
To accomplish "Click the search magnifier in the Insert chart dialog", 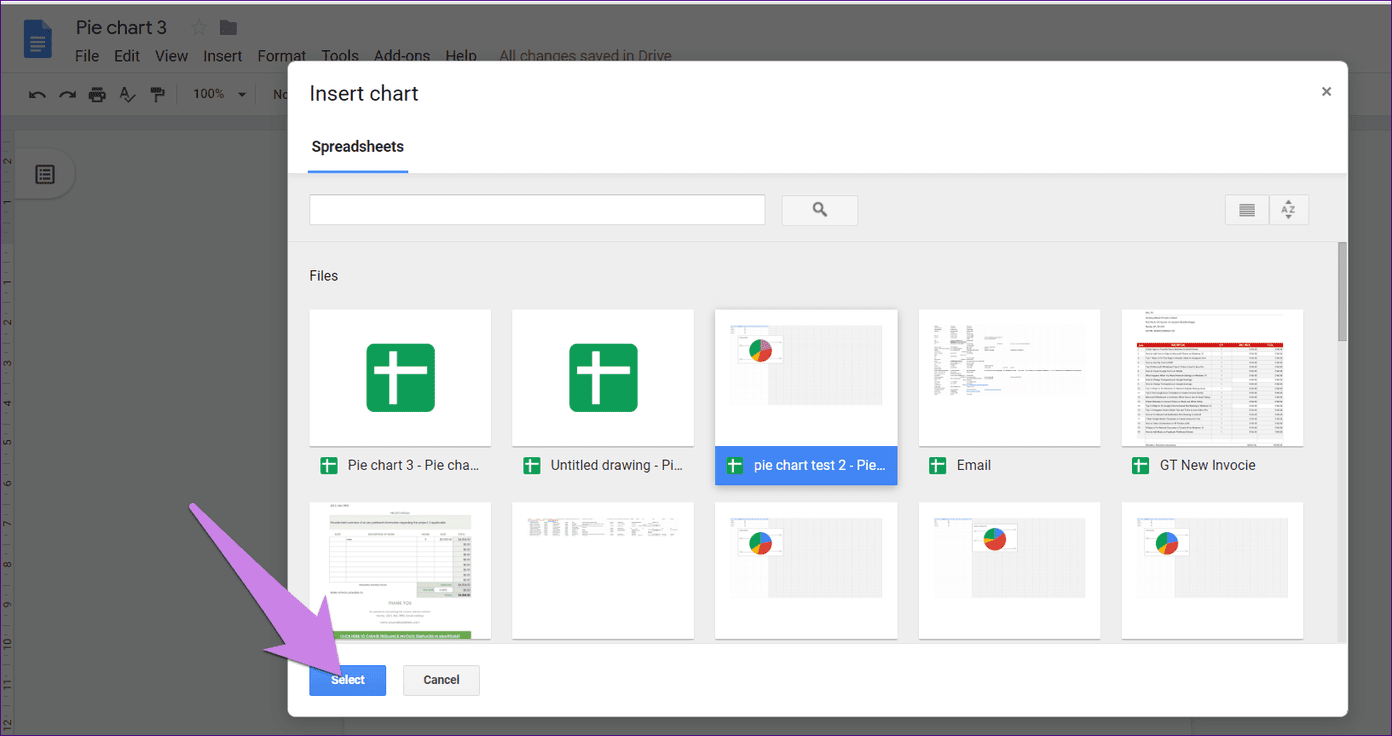I will coord(819,210).
